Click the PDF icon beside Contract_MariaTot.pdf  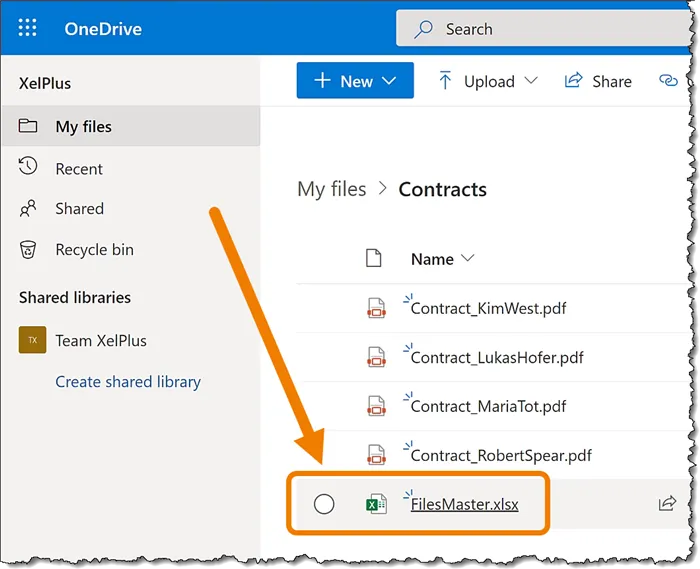[376, 406]
